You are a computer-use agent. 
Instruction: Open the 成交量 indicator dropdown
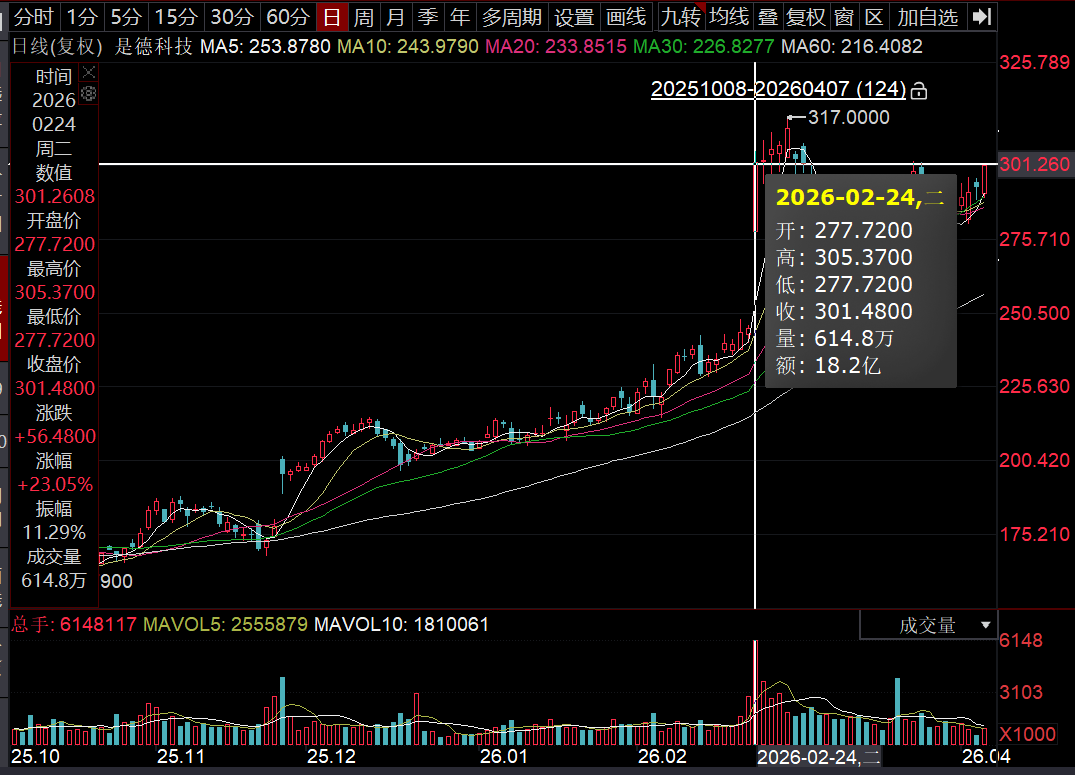928,625
